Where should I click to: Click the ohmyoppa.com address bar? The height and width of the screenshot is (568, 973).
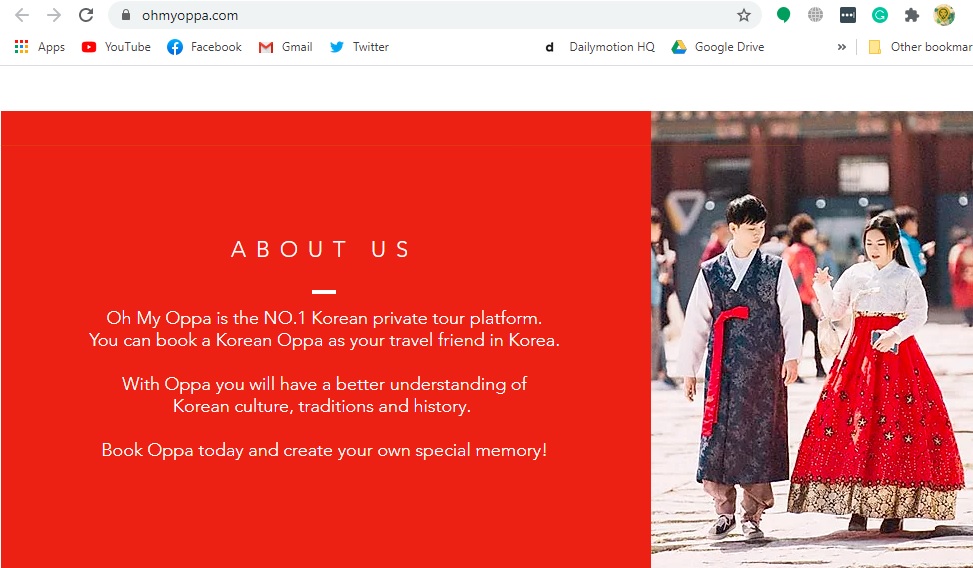434,15
